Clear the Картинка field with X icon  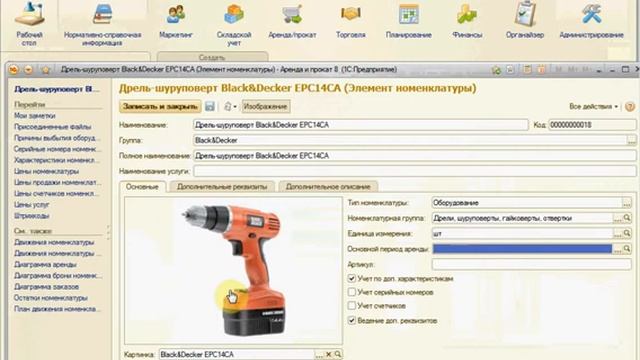point(329,355)
